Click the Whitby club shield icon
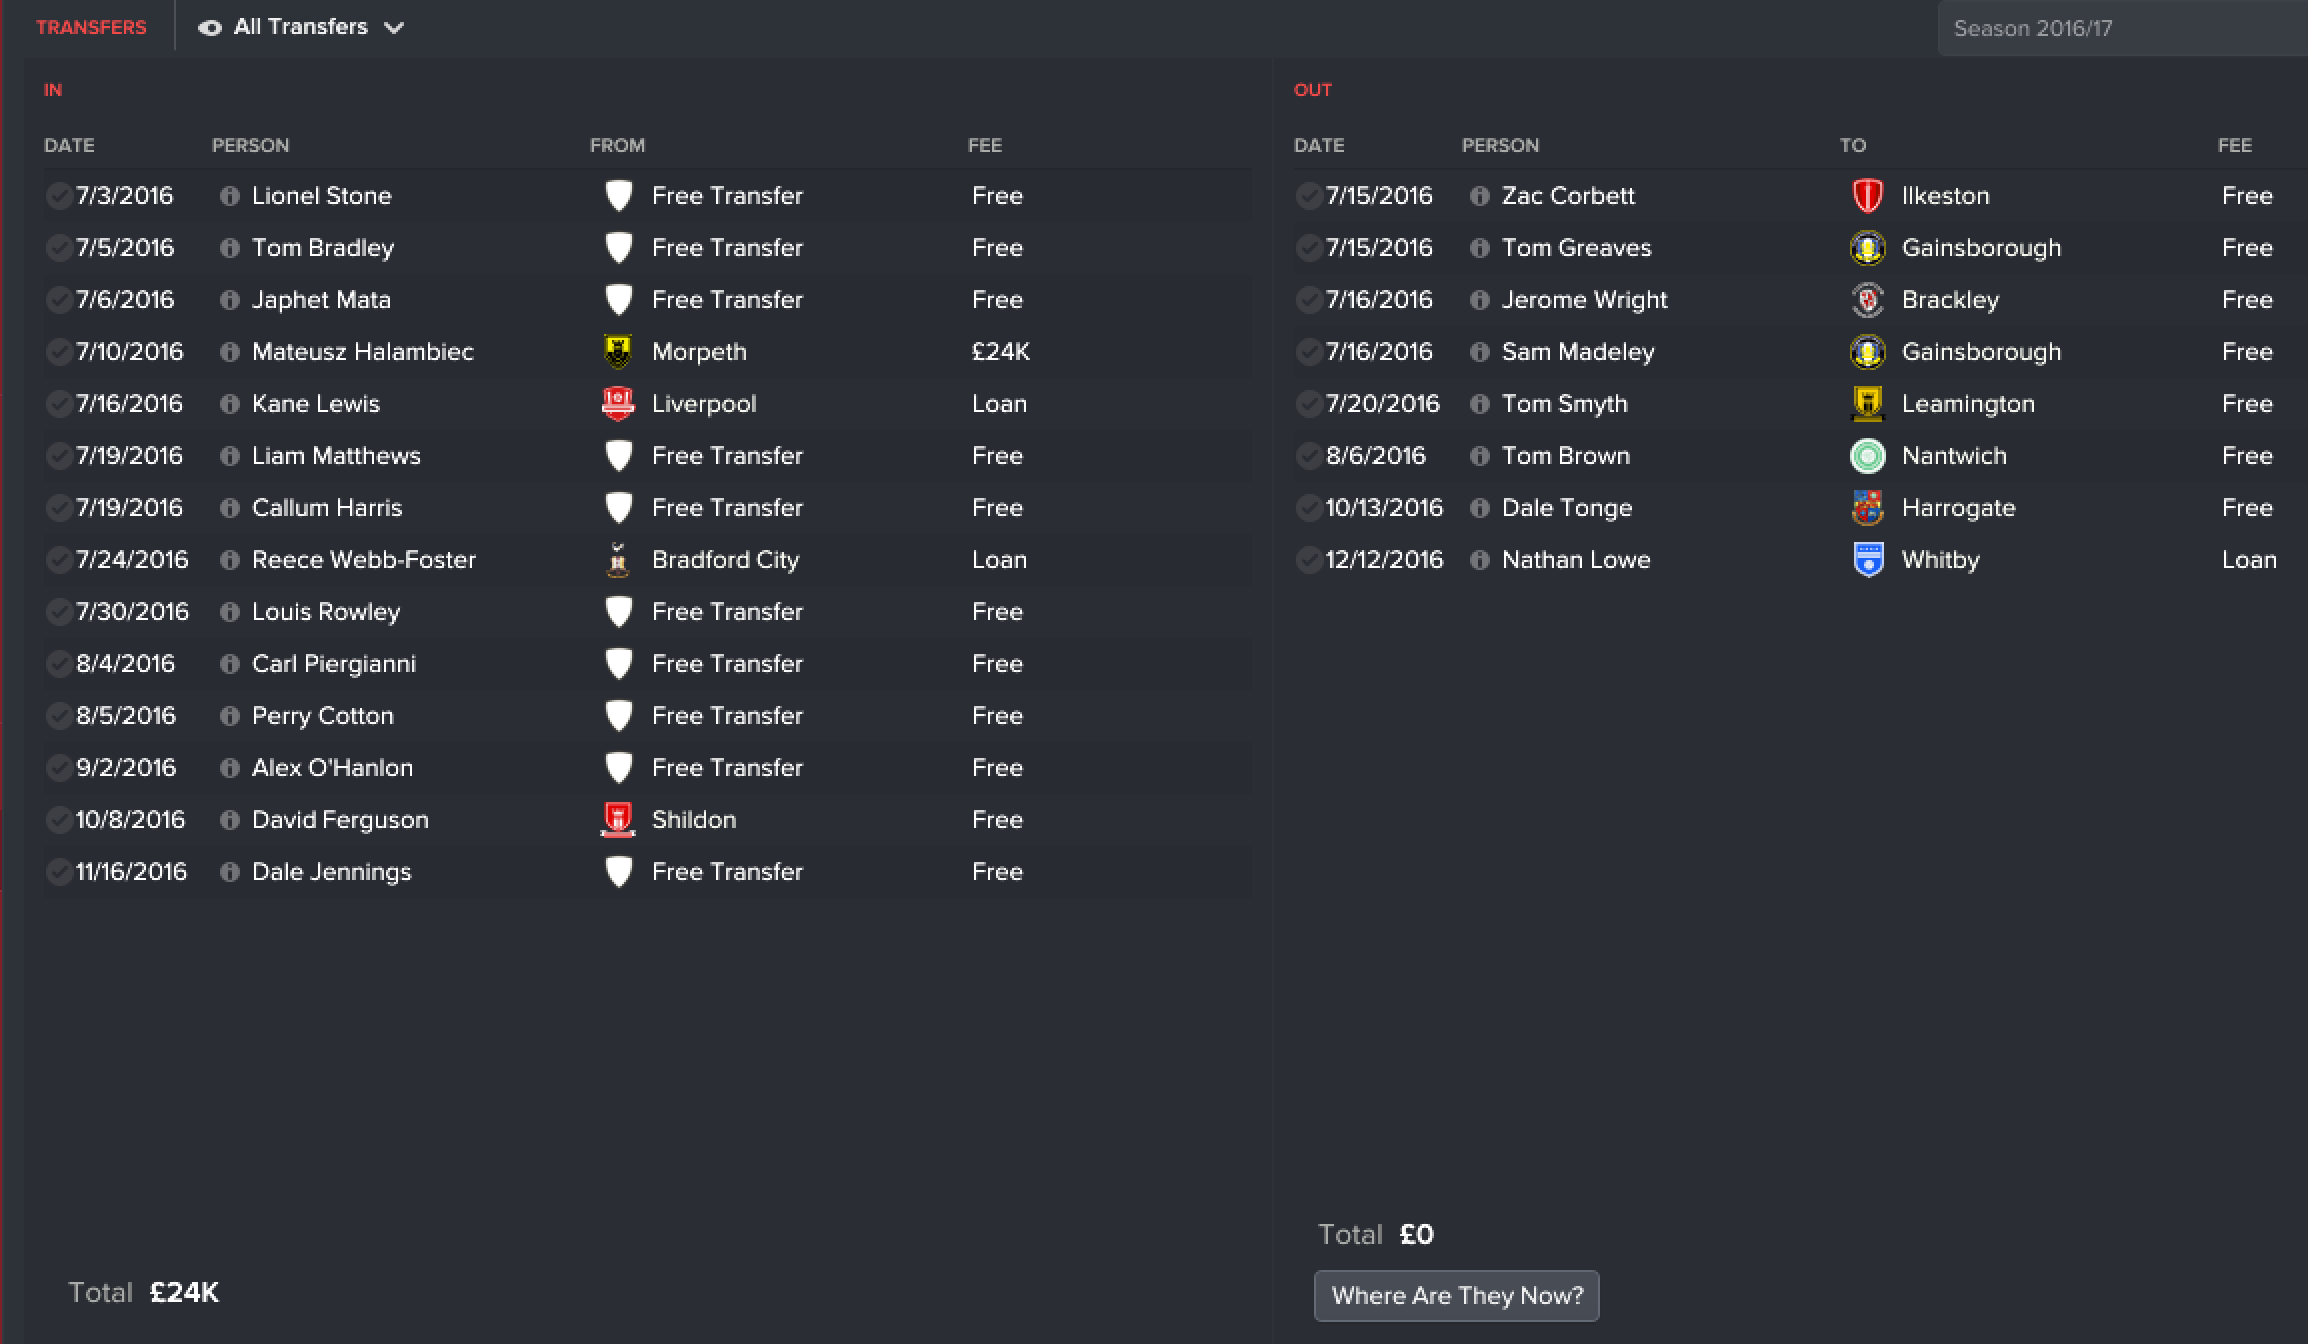 point(1868,560)
